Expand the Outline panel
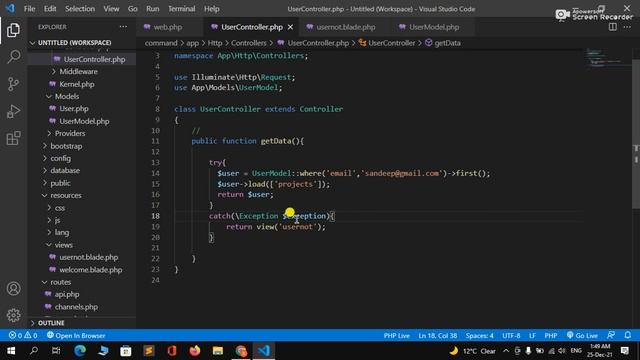The image size is (640, 360). tap(51, 323)
